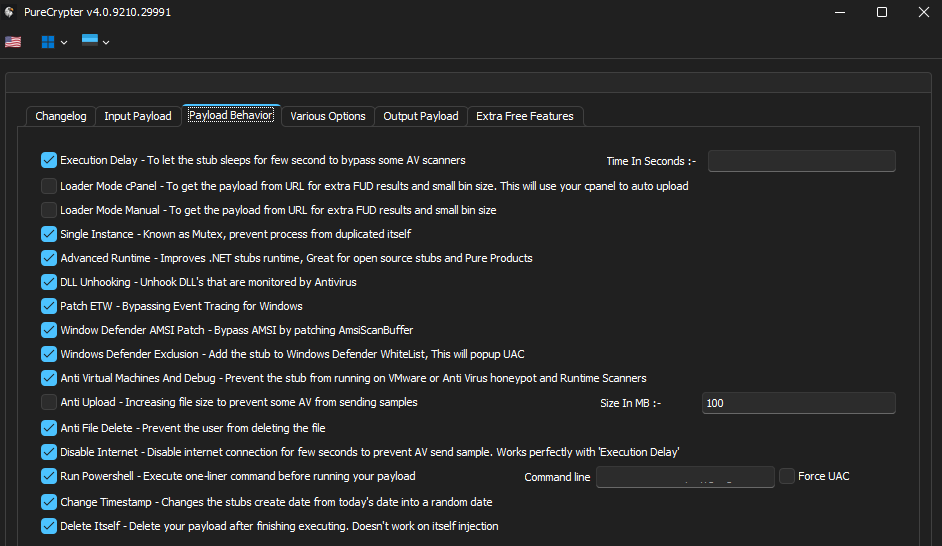Uncheck the Windows Defender Exclusion checkbox
This screenshot has height=546, width=942.
[x=49, y=354]
